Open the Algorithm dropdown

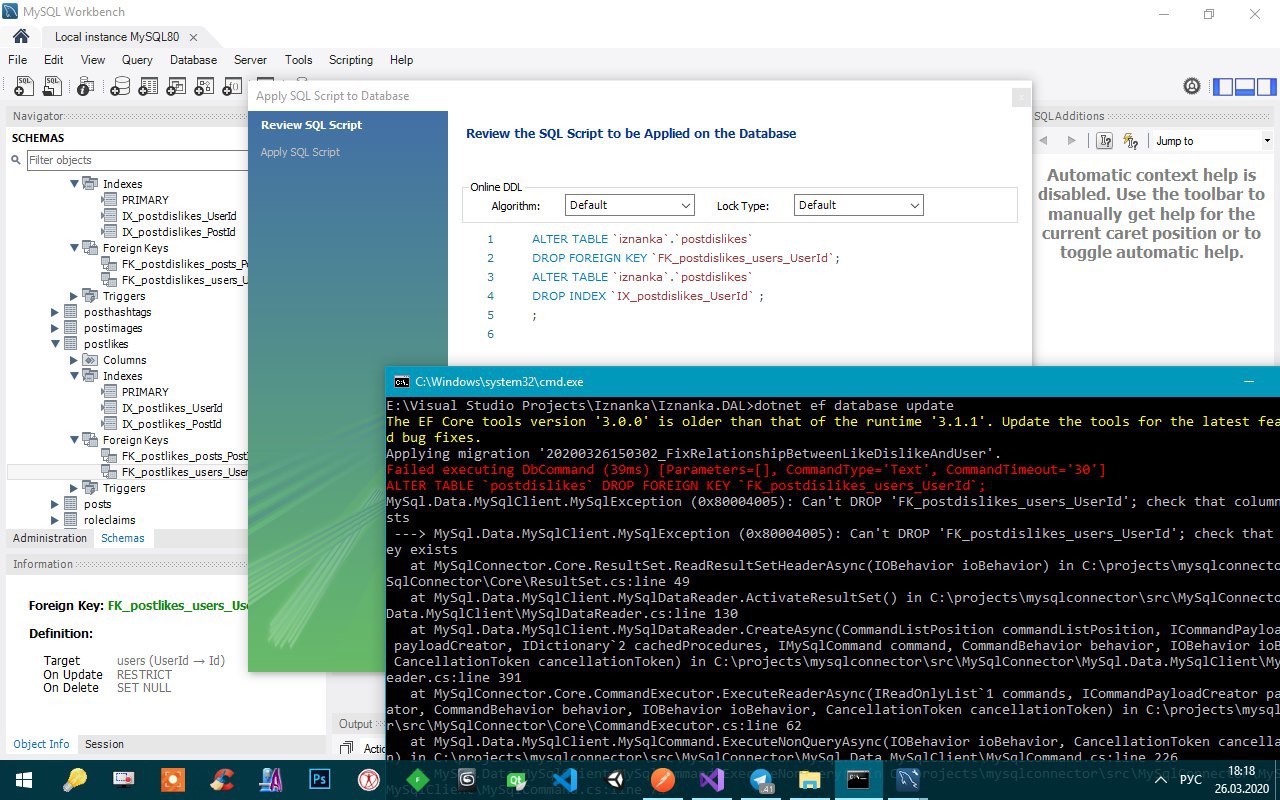pyautogui.click(x=630, y=205)
